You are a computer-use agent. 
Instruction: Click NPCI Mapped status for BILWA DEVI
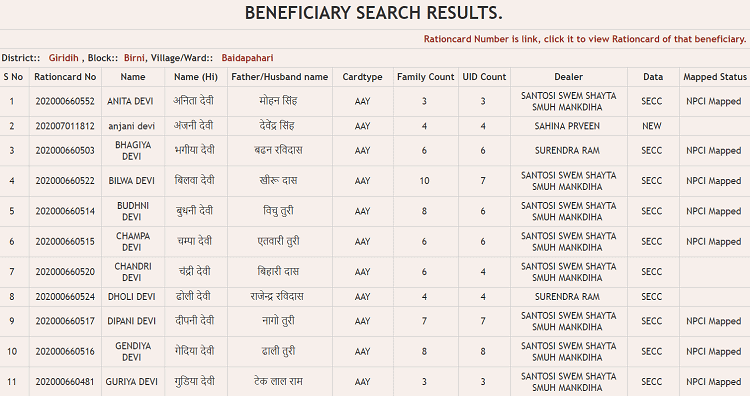[x=714, y=181]
